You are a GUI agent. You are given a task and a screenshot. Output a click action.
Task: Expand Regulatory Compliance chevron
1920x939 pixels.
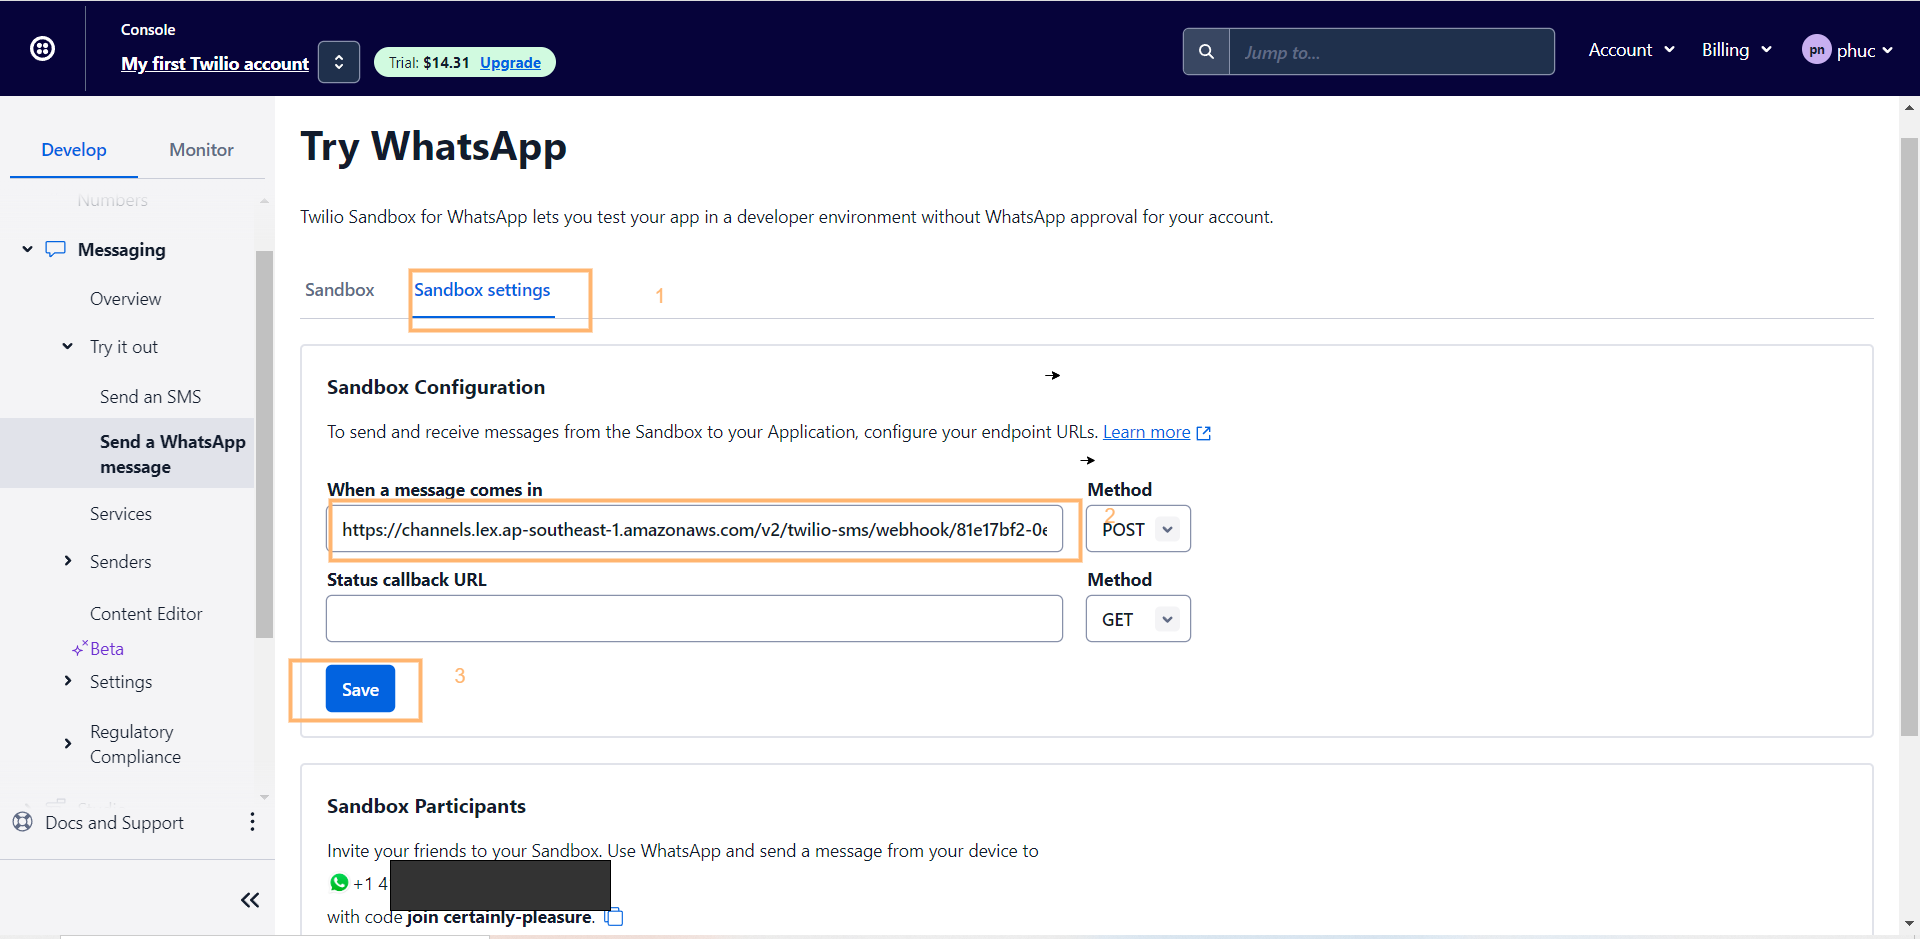(67, 744)
